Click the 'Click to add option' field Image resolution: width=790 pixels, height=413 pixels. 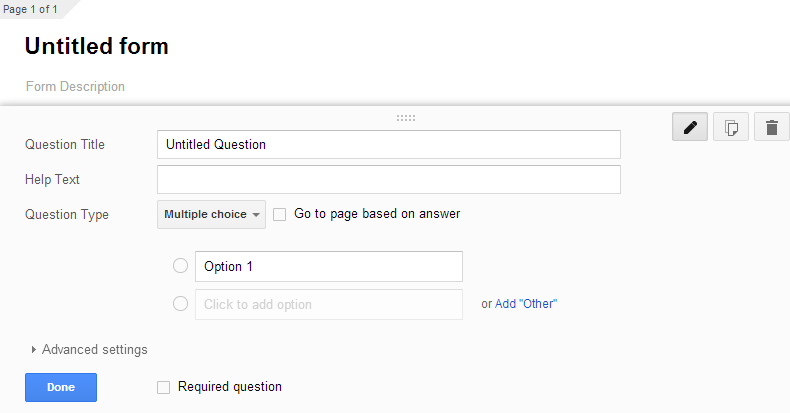328,304
